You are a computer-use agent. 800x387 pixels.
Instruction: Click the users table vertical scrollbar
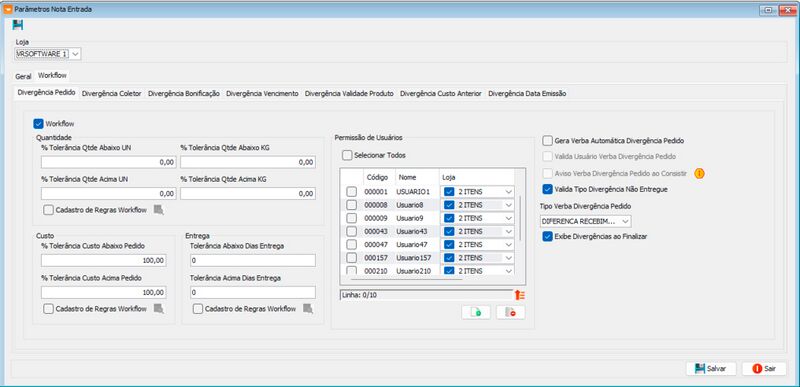520,218
